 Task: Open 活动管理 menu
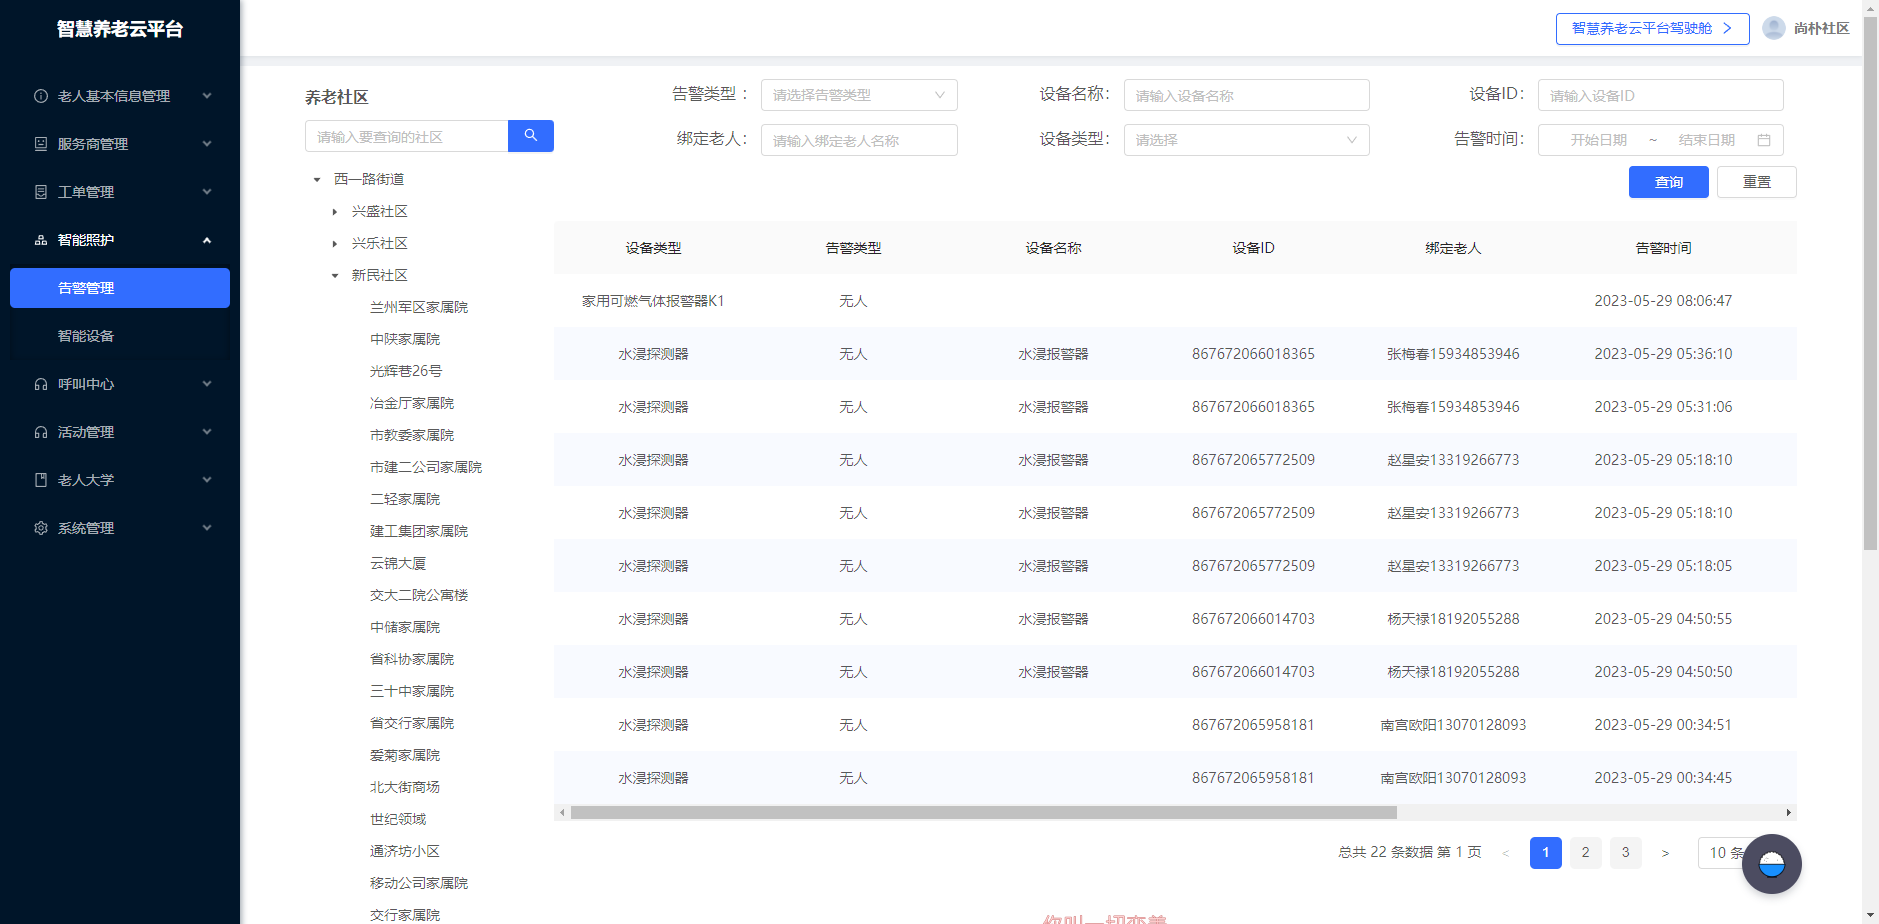pyautogui.click(x=120, y=432)
